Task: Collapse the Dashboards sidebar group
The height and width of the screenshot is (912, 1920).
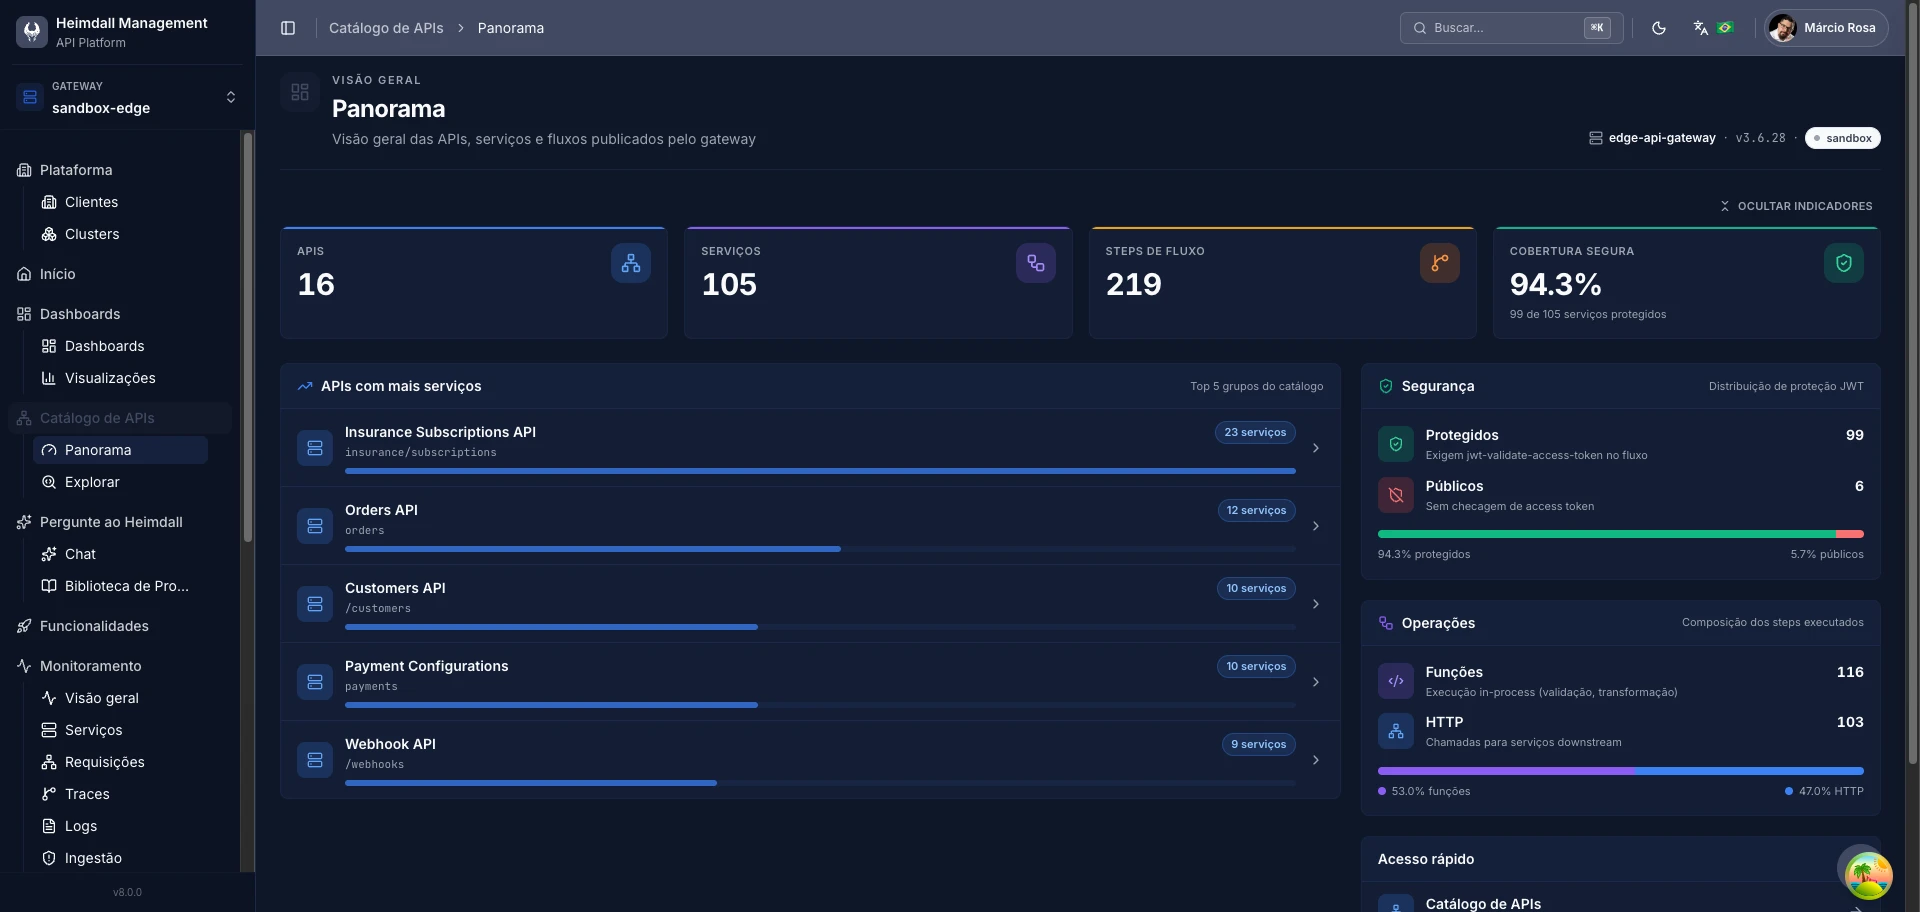Action: coord(120,314)
